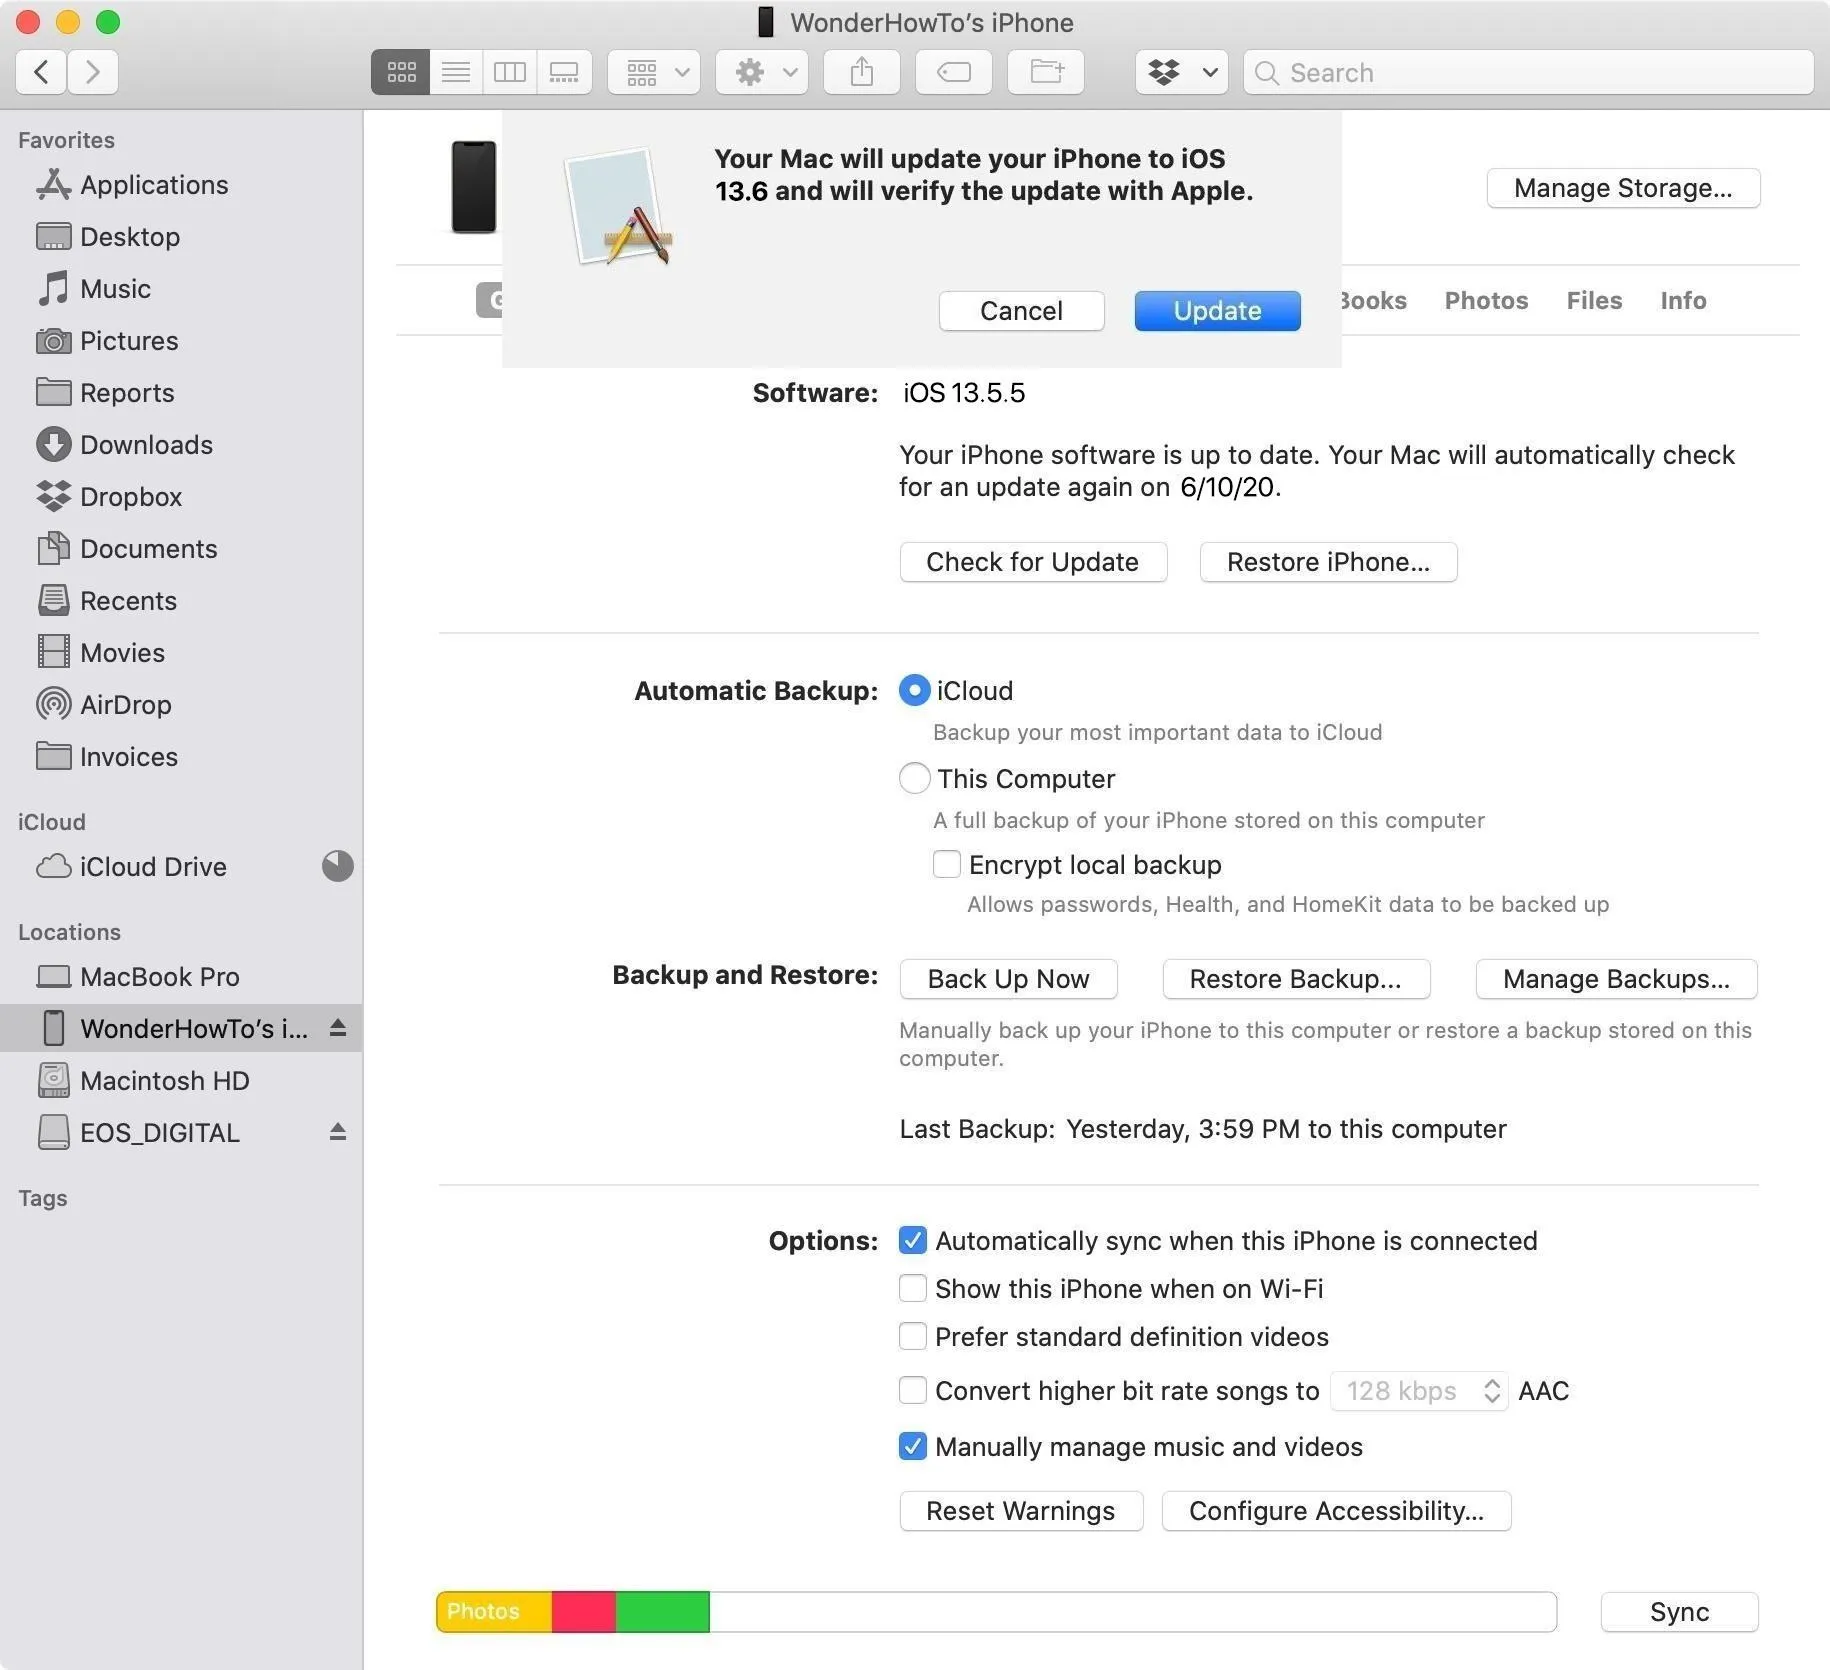Click Back Up Now button
Screen dimensions: 1830x1670
point(1008,979)
